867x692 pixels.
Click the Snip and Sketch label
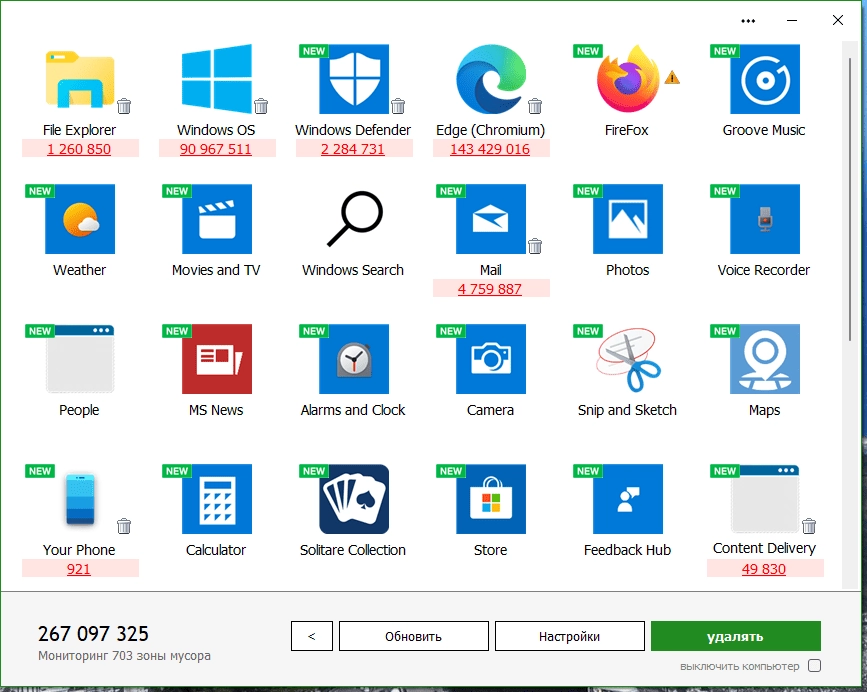tap(627, 410)
